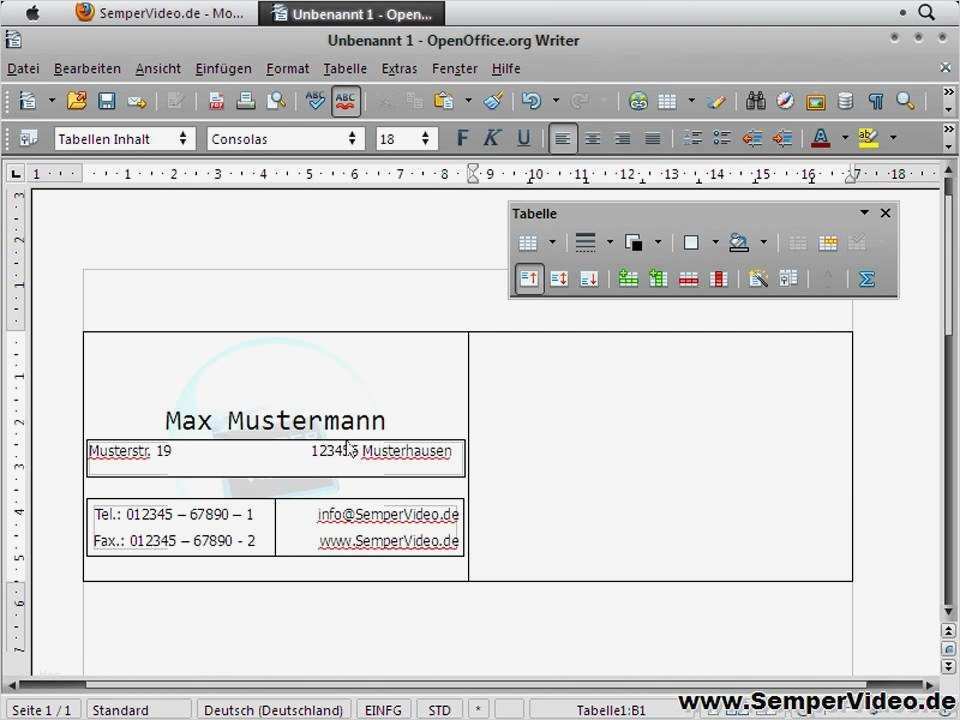Click the Spotlight search magnifier
Image resolution: width=960 pixels, height=720 pixels.
[x=928, y=12]
